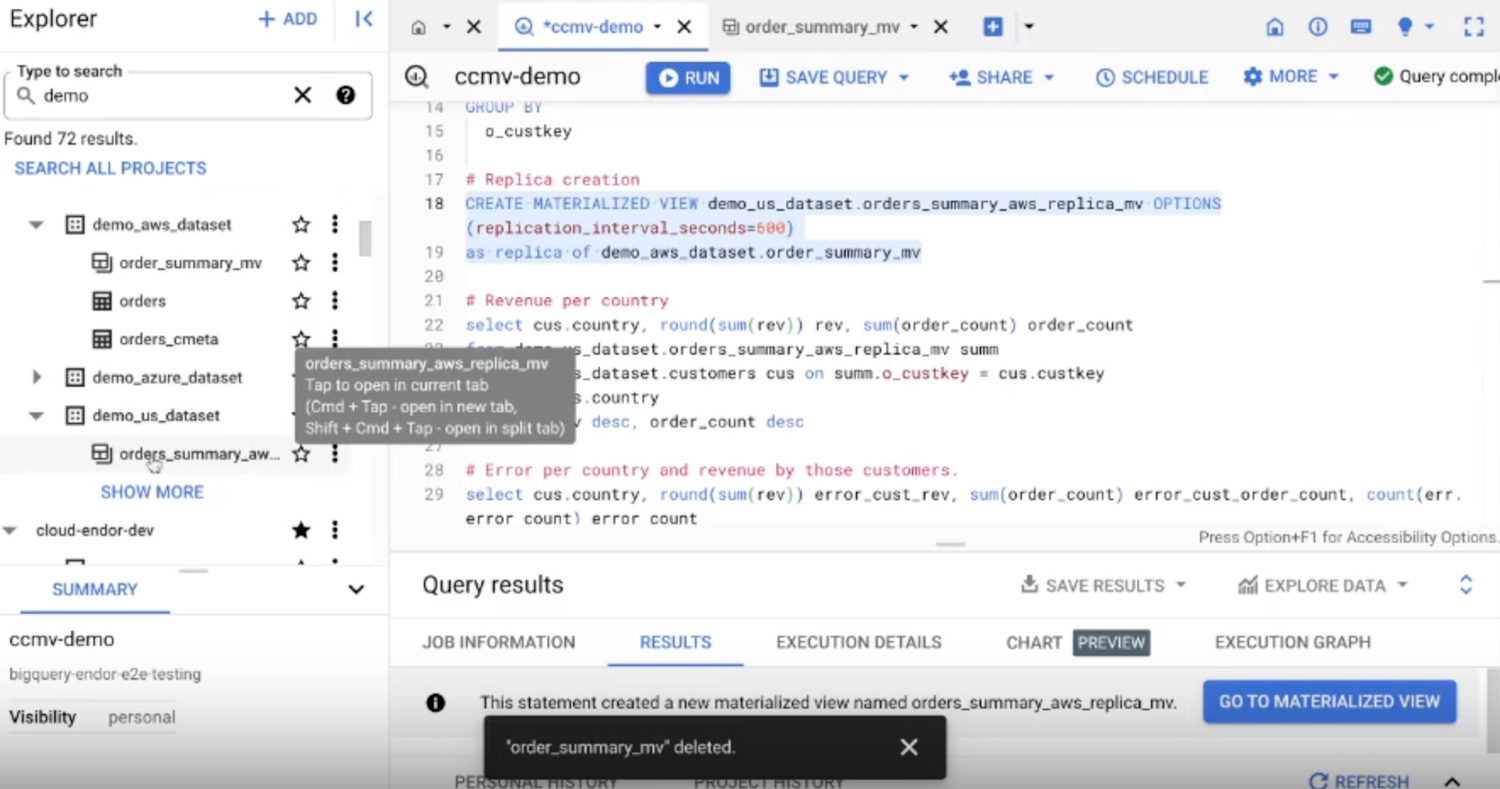Open EXPLORE DATA menu

click(x=1323, y=585)
